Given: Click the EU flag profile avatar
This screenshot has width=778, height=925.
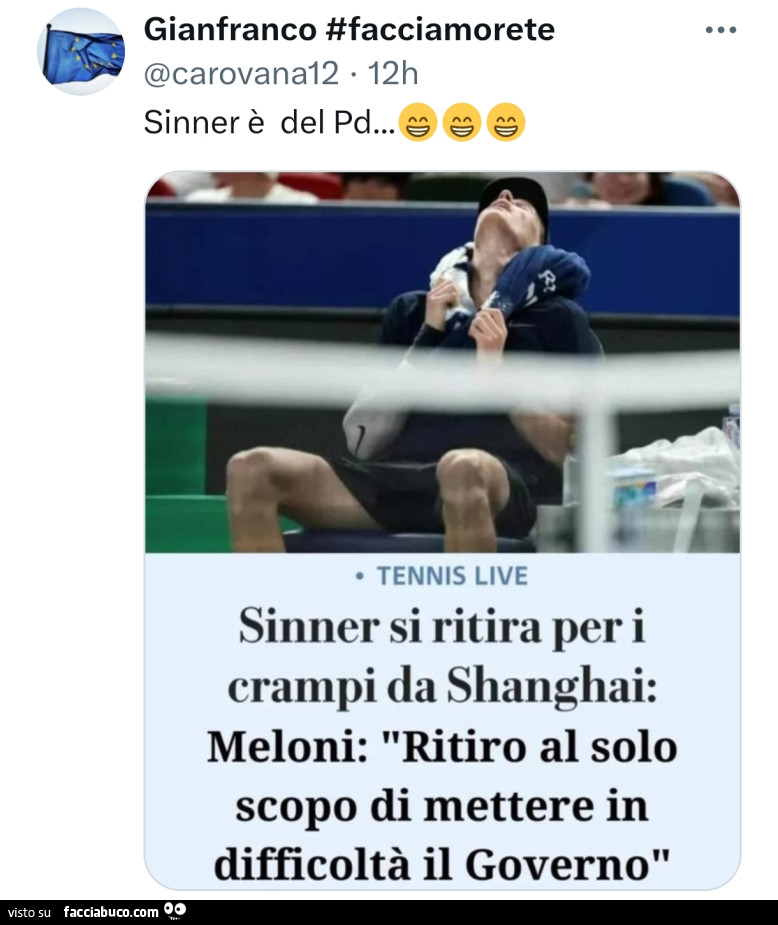Looking at the screenshot, I should tap(81, 51).
